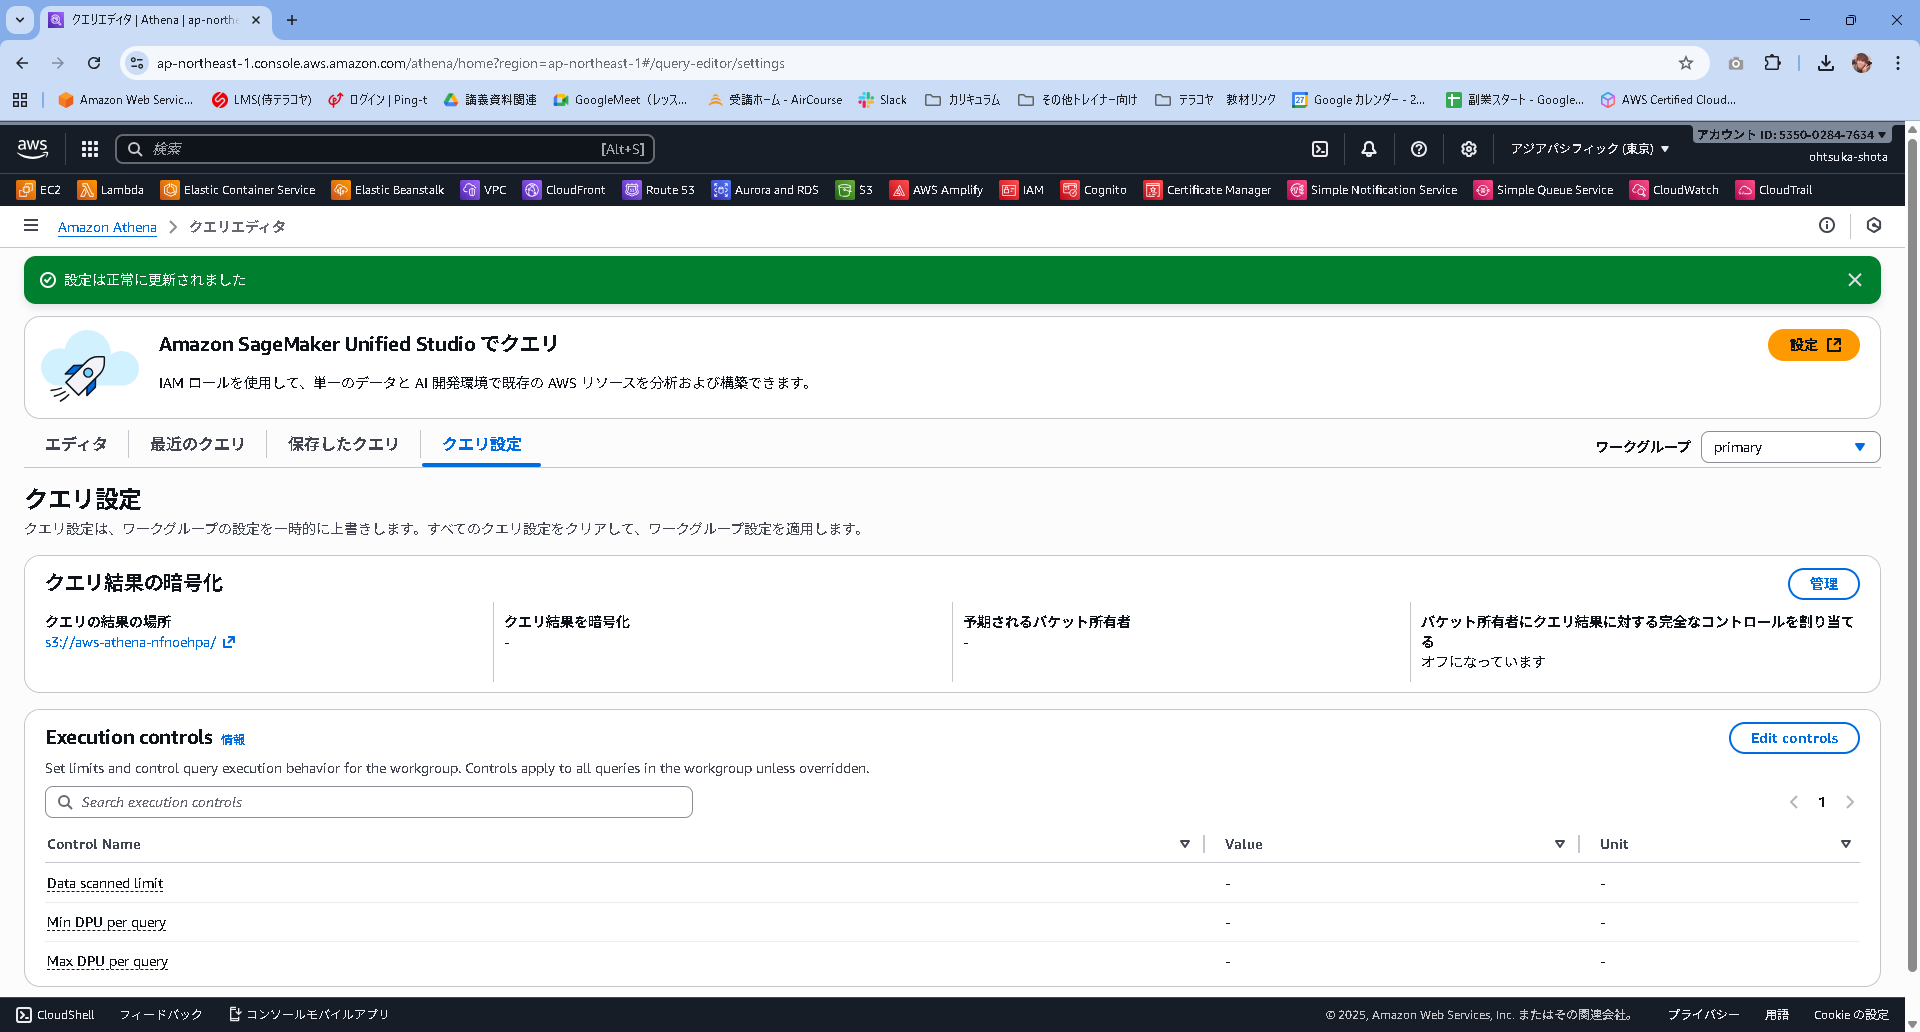This screenshot has width=1920, height=1032.
Task: Open the workgroup primary dropdown
Action: (x=1790, y=447)
